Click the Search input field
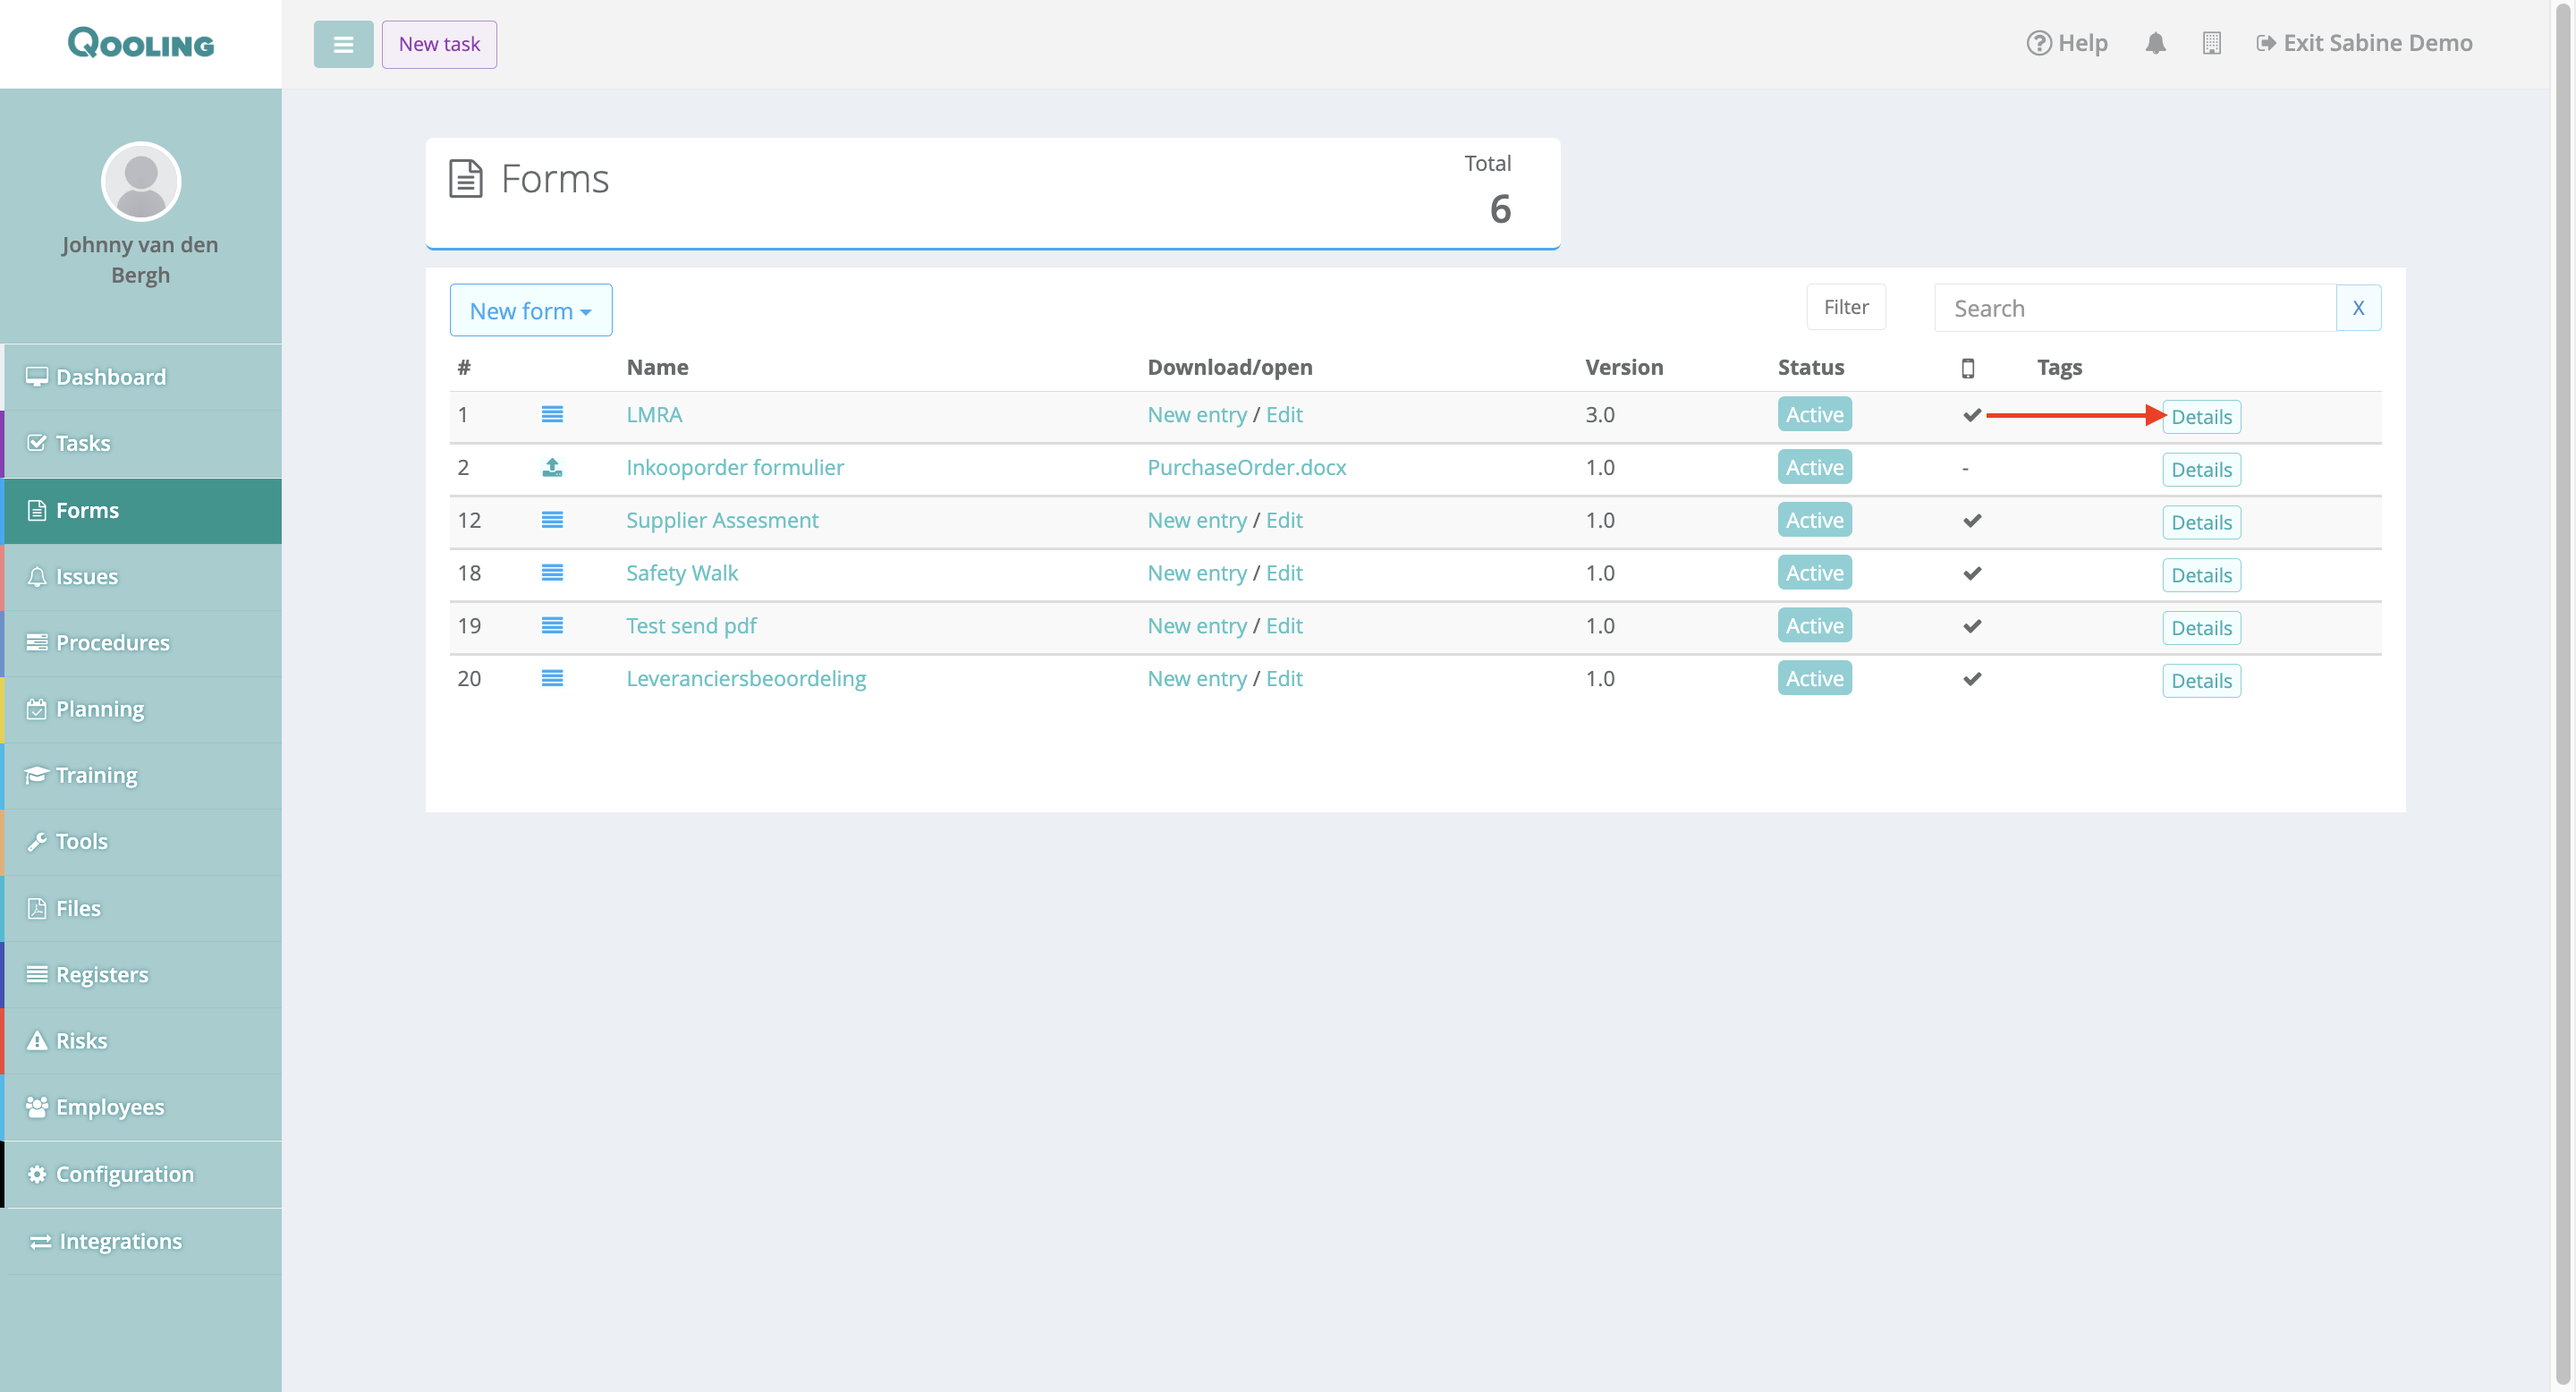This screenshot has height=1392, width=2576. pyautogui.click(x=2134, y=308)
